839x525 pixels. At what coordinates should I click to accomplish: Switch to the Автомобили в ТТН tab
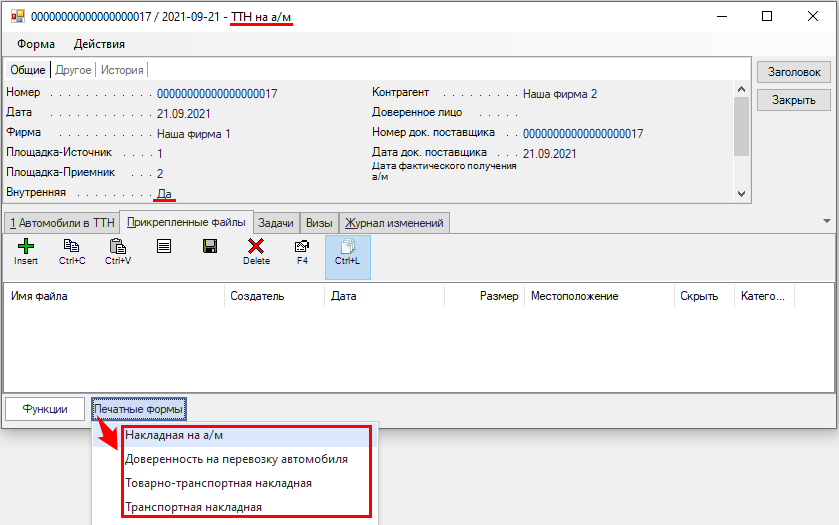coord(61,222)
